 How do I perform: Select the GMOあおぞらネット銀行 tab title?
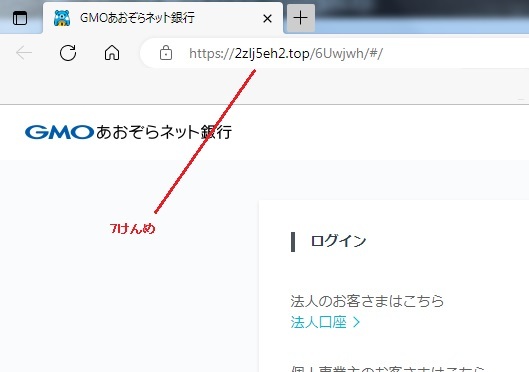tap(137, 18)
